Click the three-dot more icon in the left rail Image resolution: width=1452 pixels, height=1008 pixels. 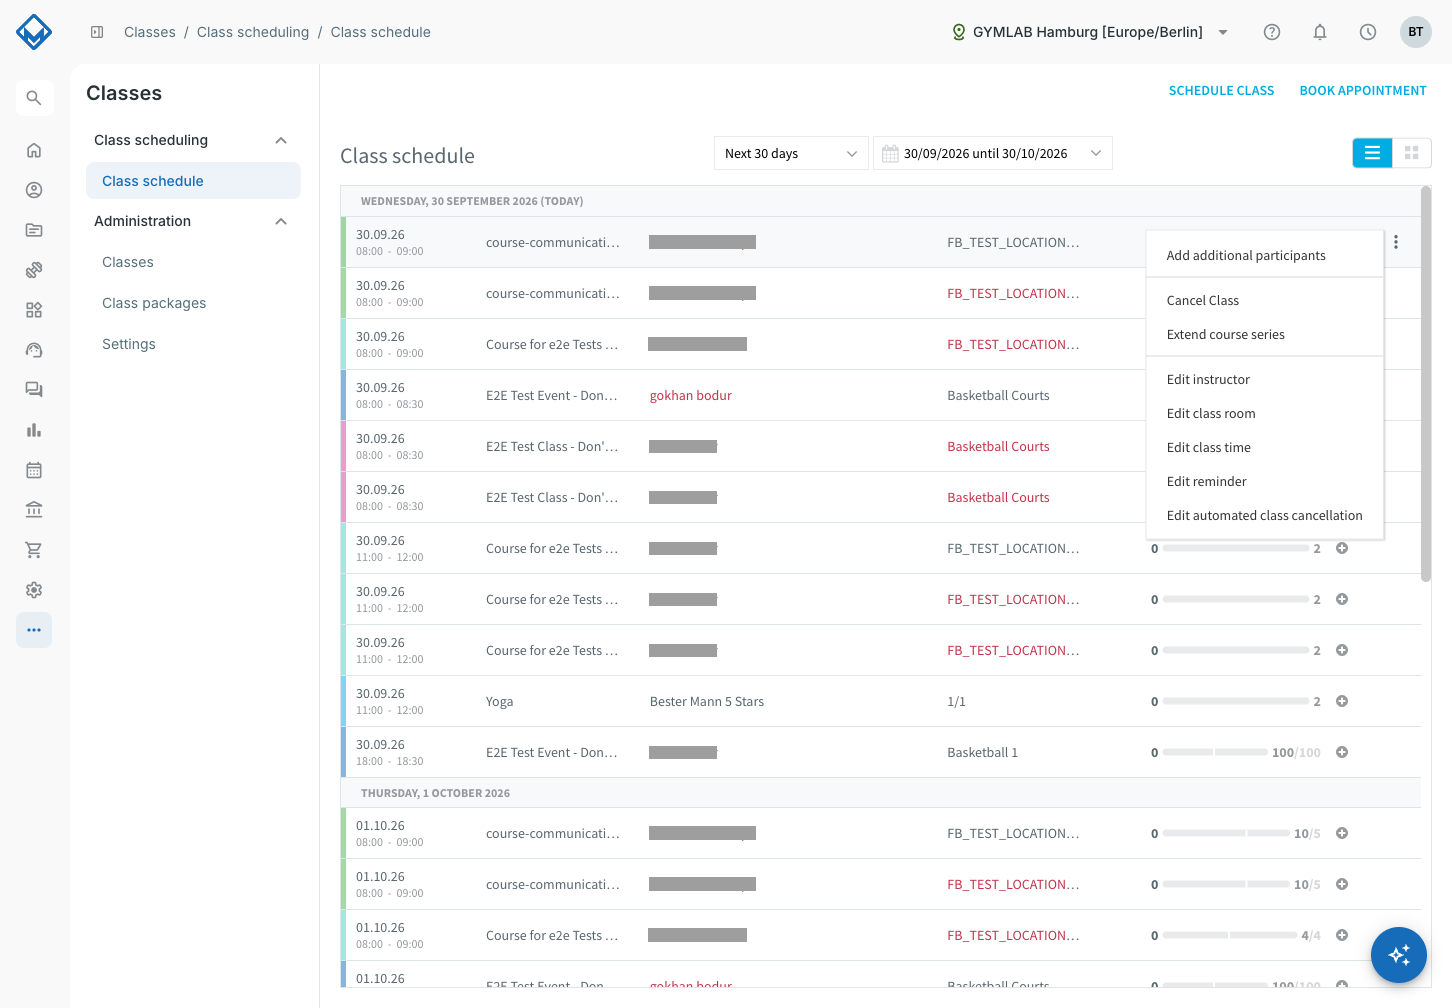point(34,630)
